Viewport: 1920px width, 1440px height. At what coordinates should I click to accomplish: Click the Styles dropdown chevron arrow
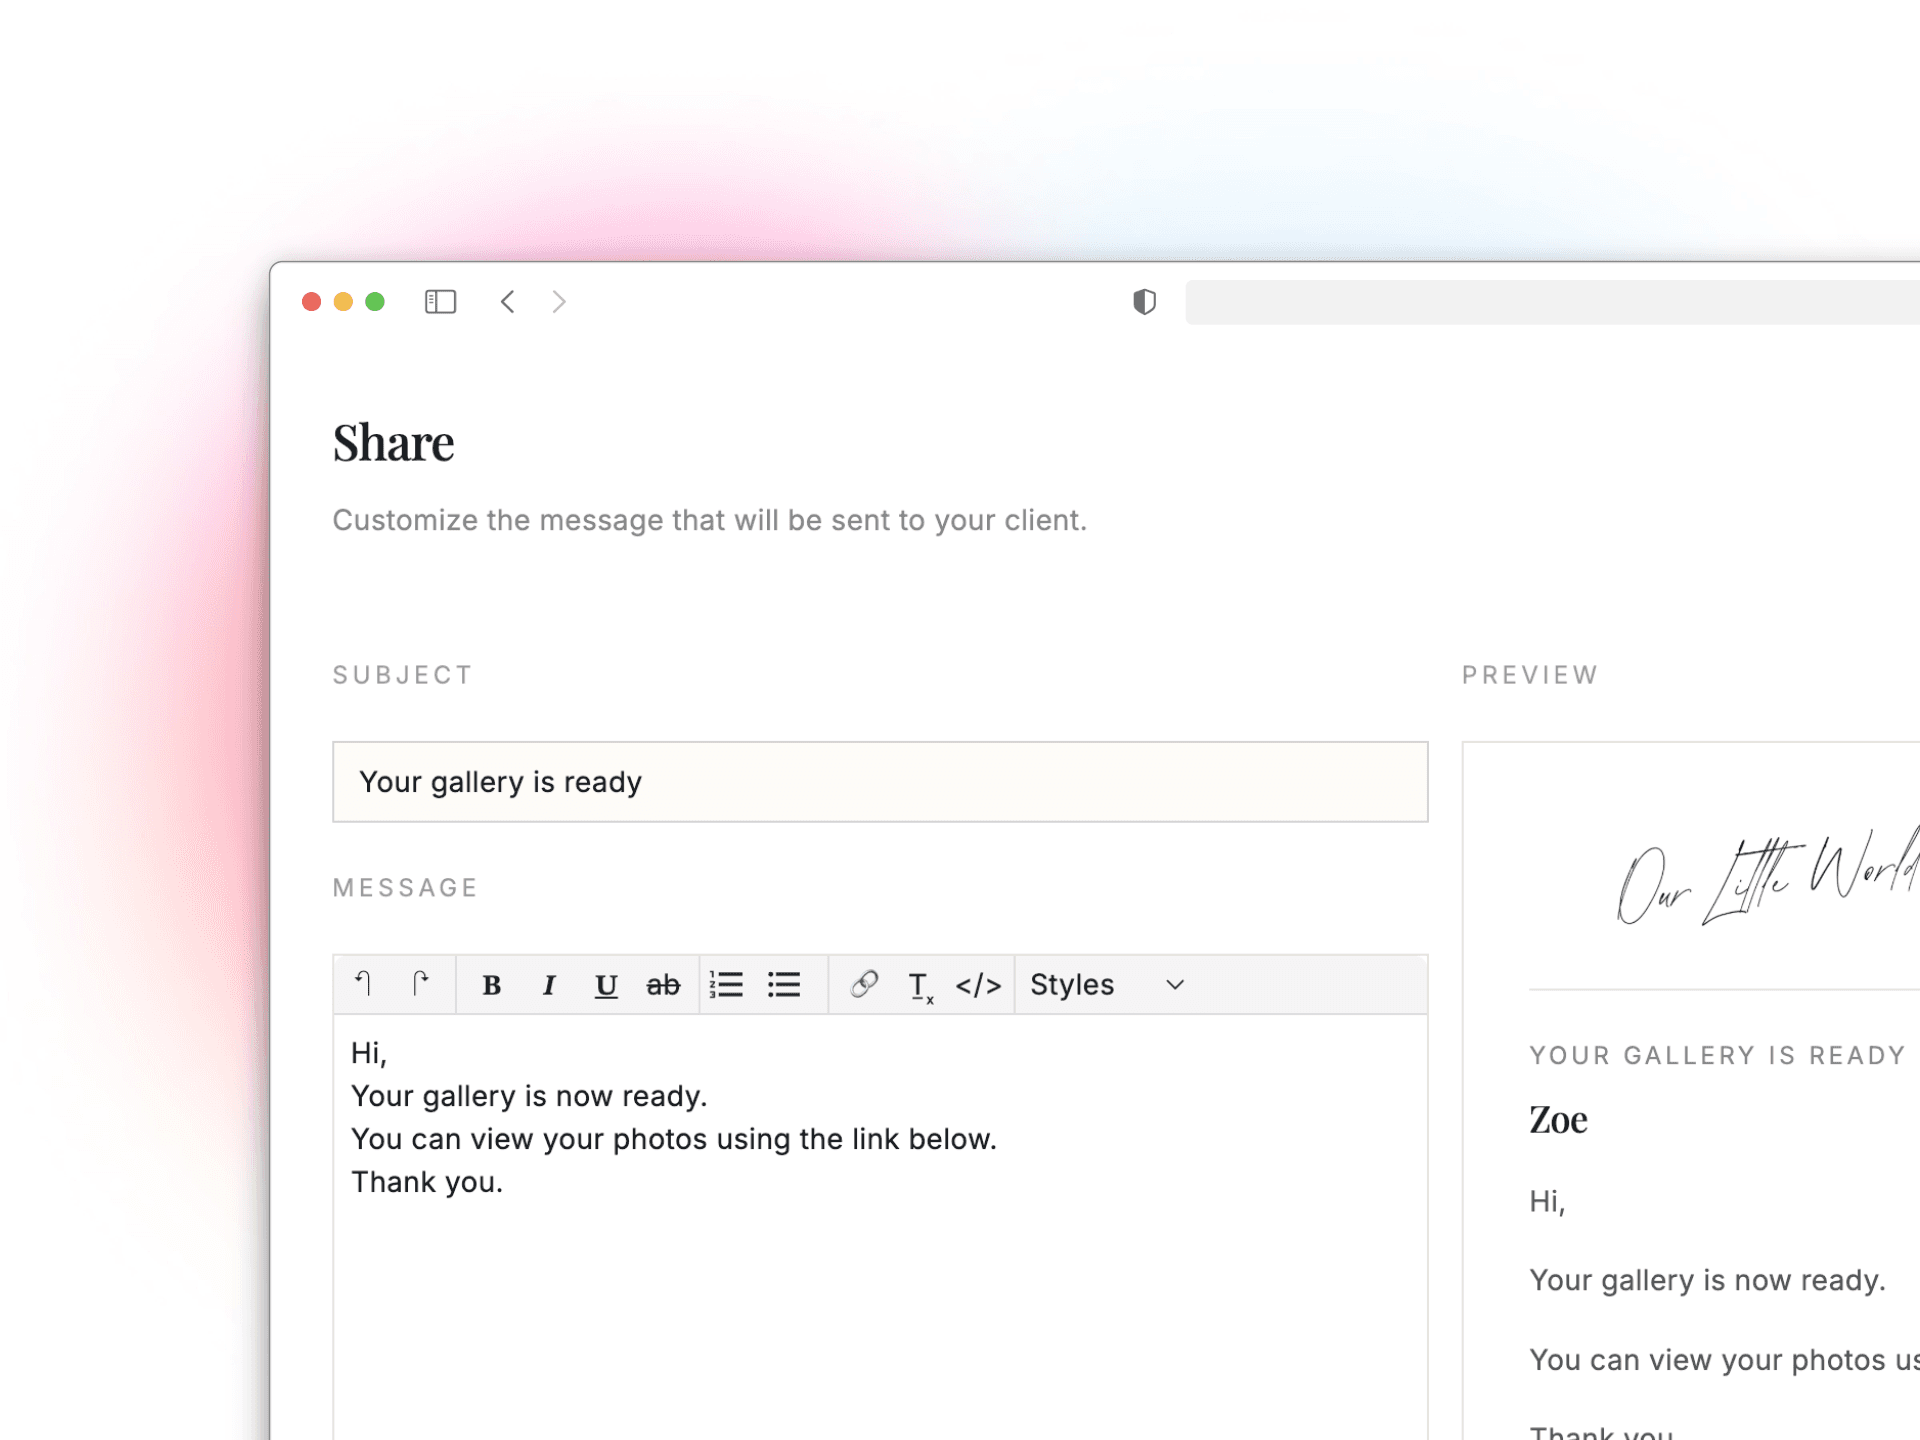tap(1175, 985)
